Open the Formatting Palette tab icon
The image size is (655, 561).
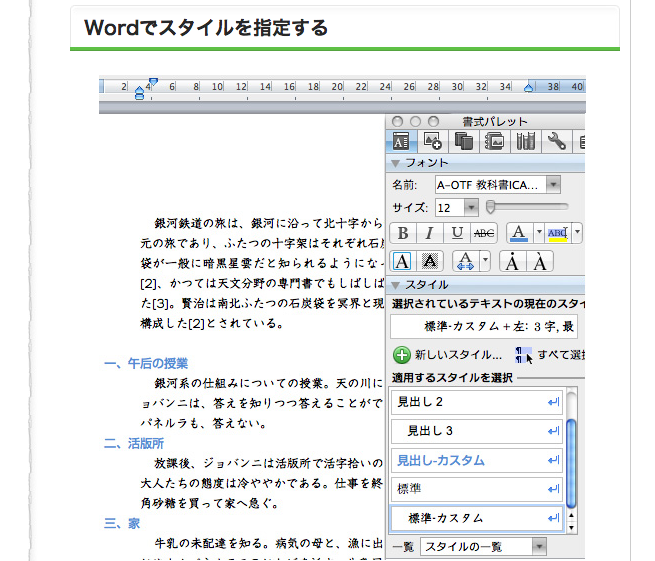click(x=401, y=141)
